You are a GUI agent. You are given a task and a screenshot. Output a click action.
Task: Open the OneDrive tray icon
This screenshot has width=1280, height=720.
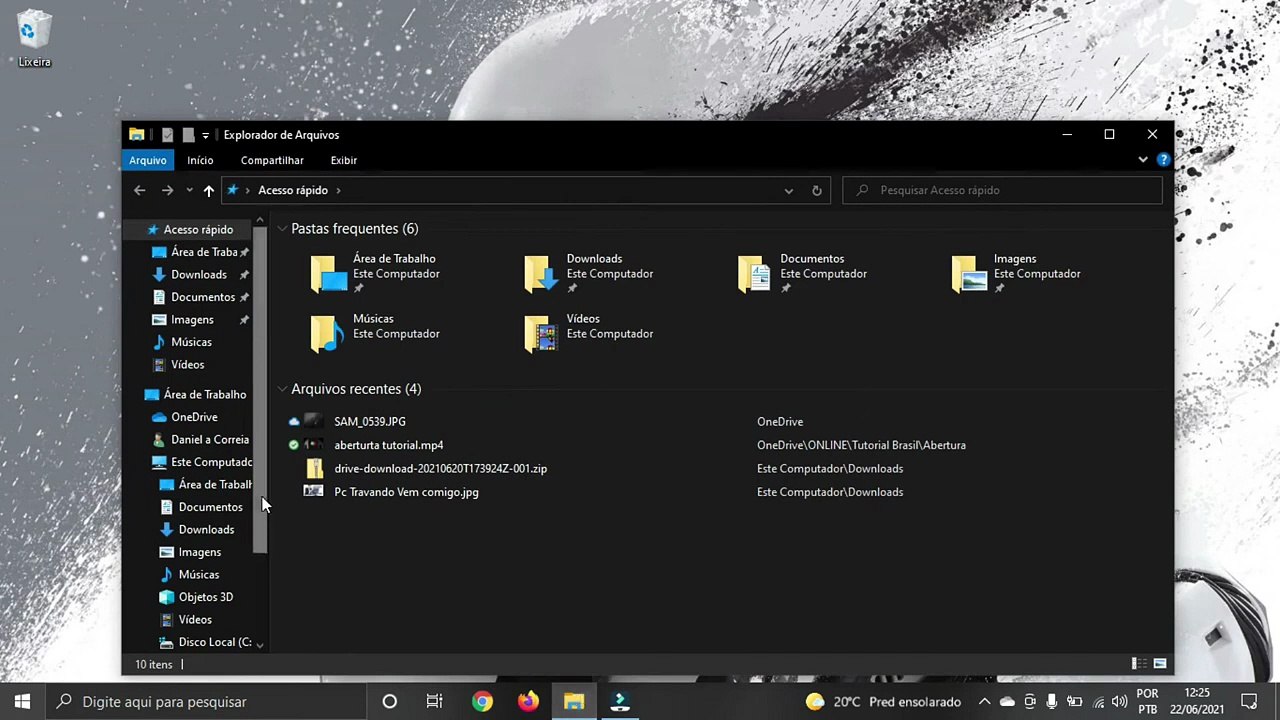pos(1007,702)
